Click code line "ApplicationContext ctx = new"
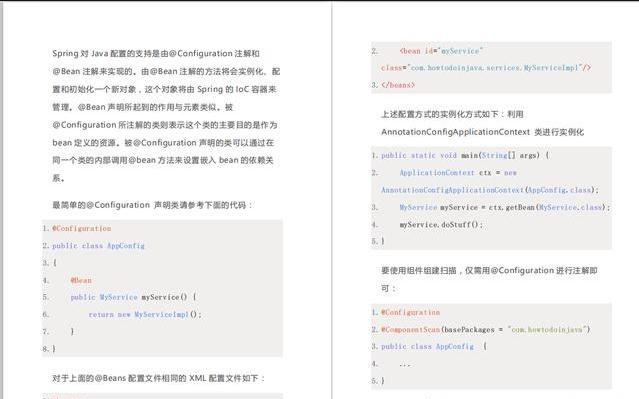Image resolution: width=639 pixels, height=399 pixels. [458, 173]
